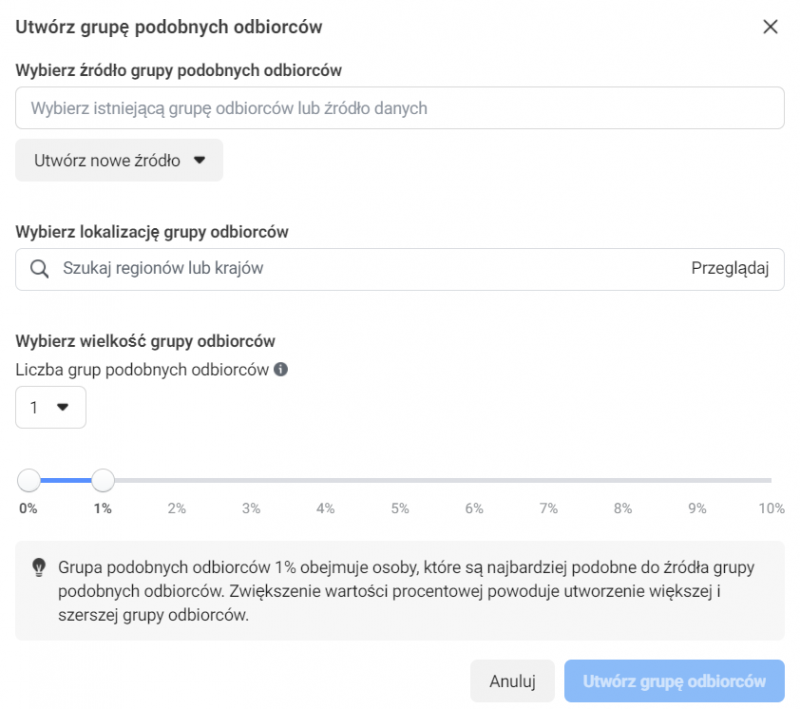This screenshot has height=709, width=800.
Task: Click the 9% slider label
Action: pyautogui.click(x=697, y=508)
